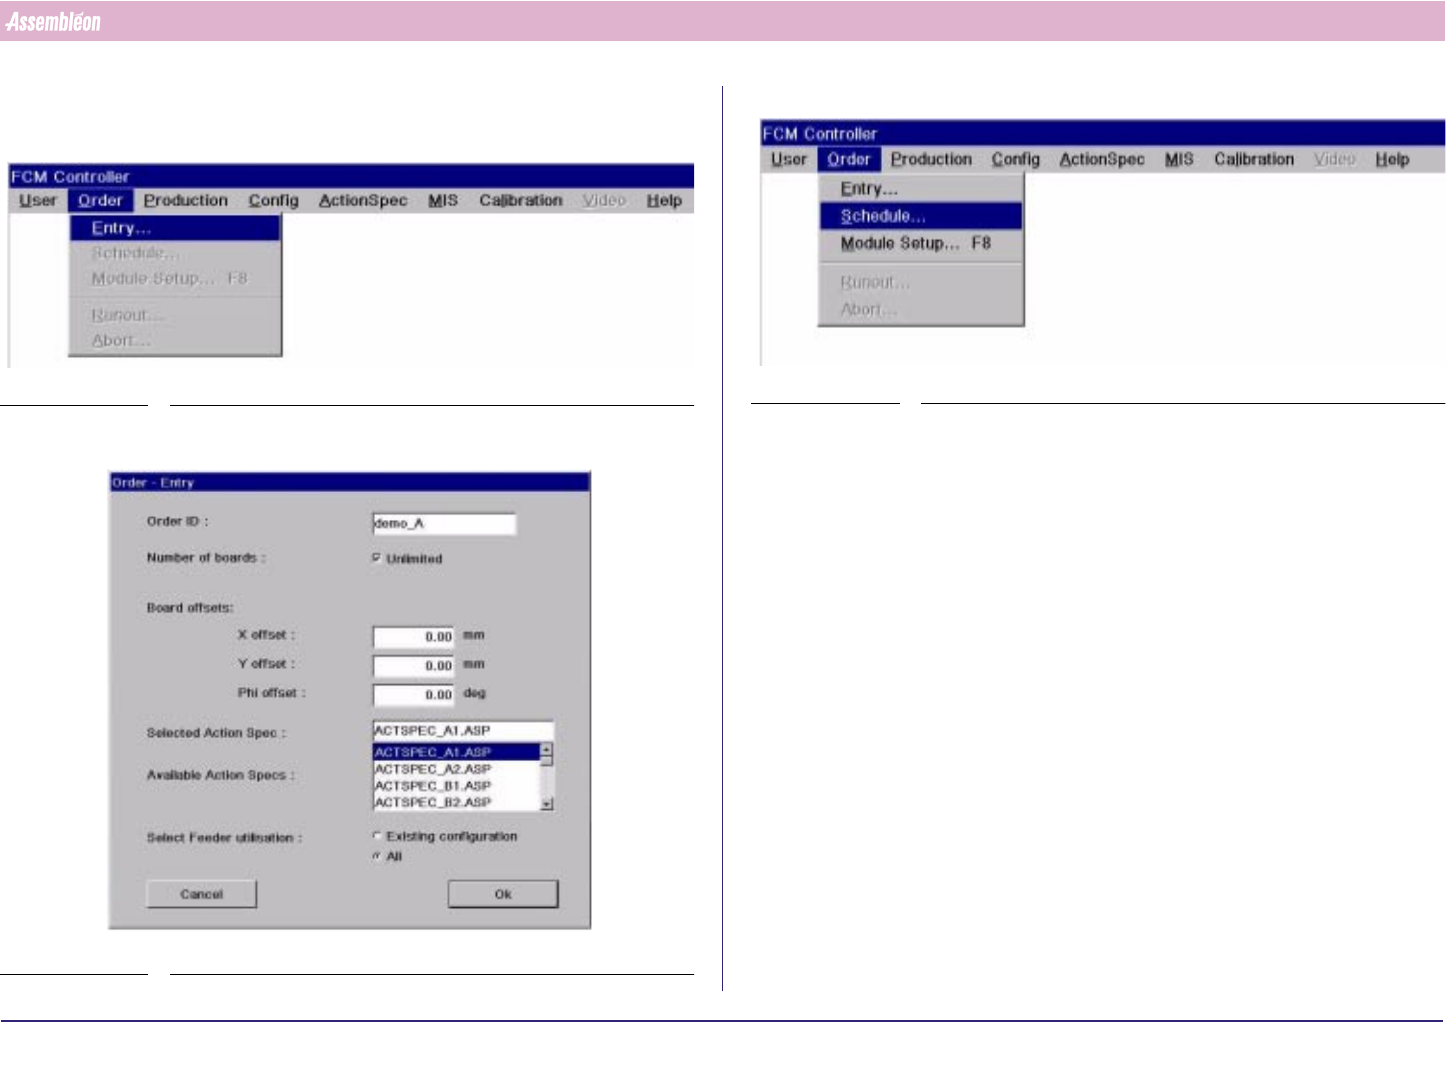
Task: Select ACTSPEC_B1.ASP in the Available Action Specs list
Action: click(x=456, y=786)
